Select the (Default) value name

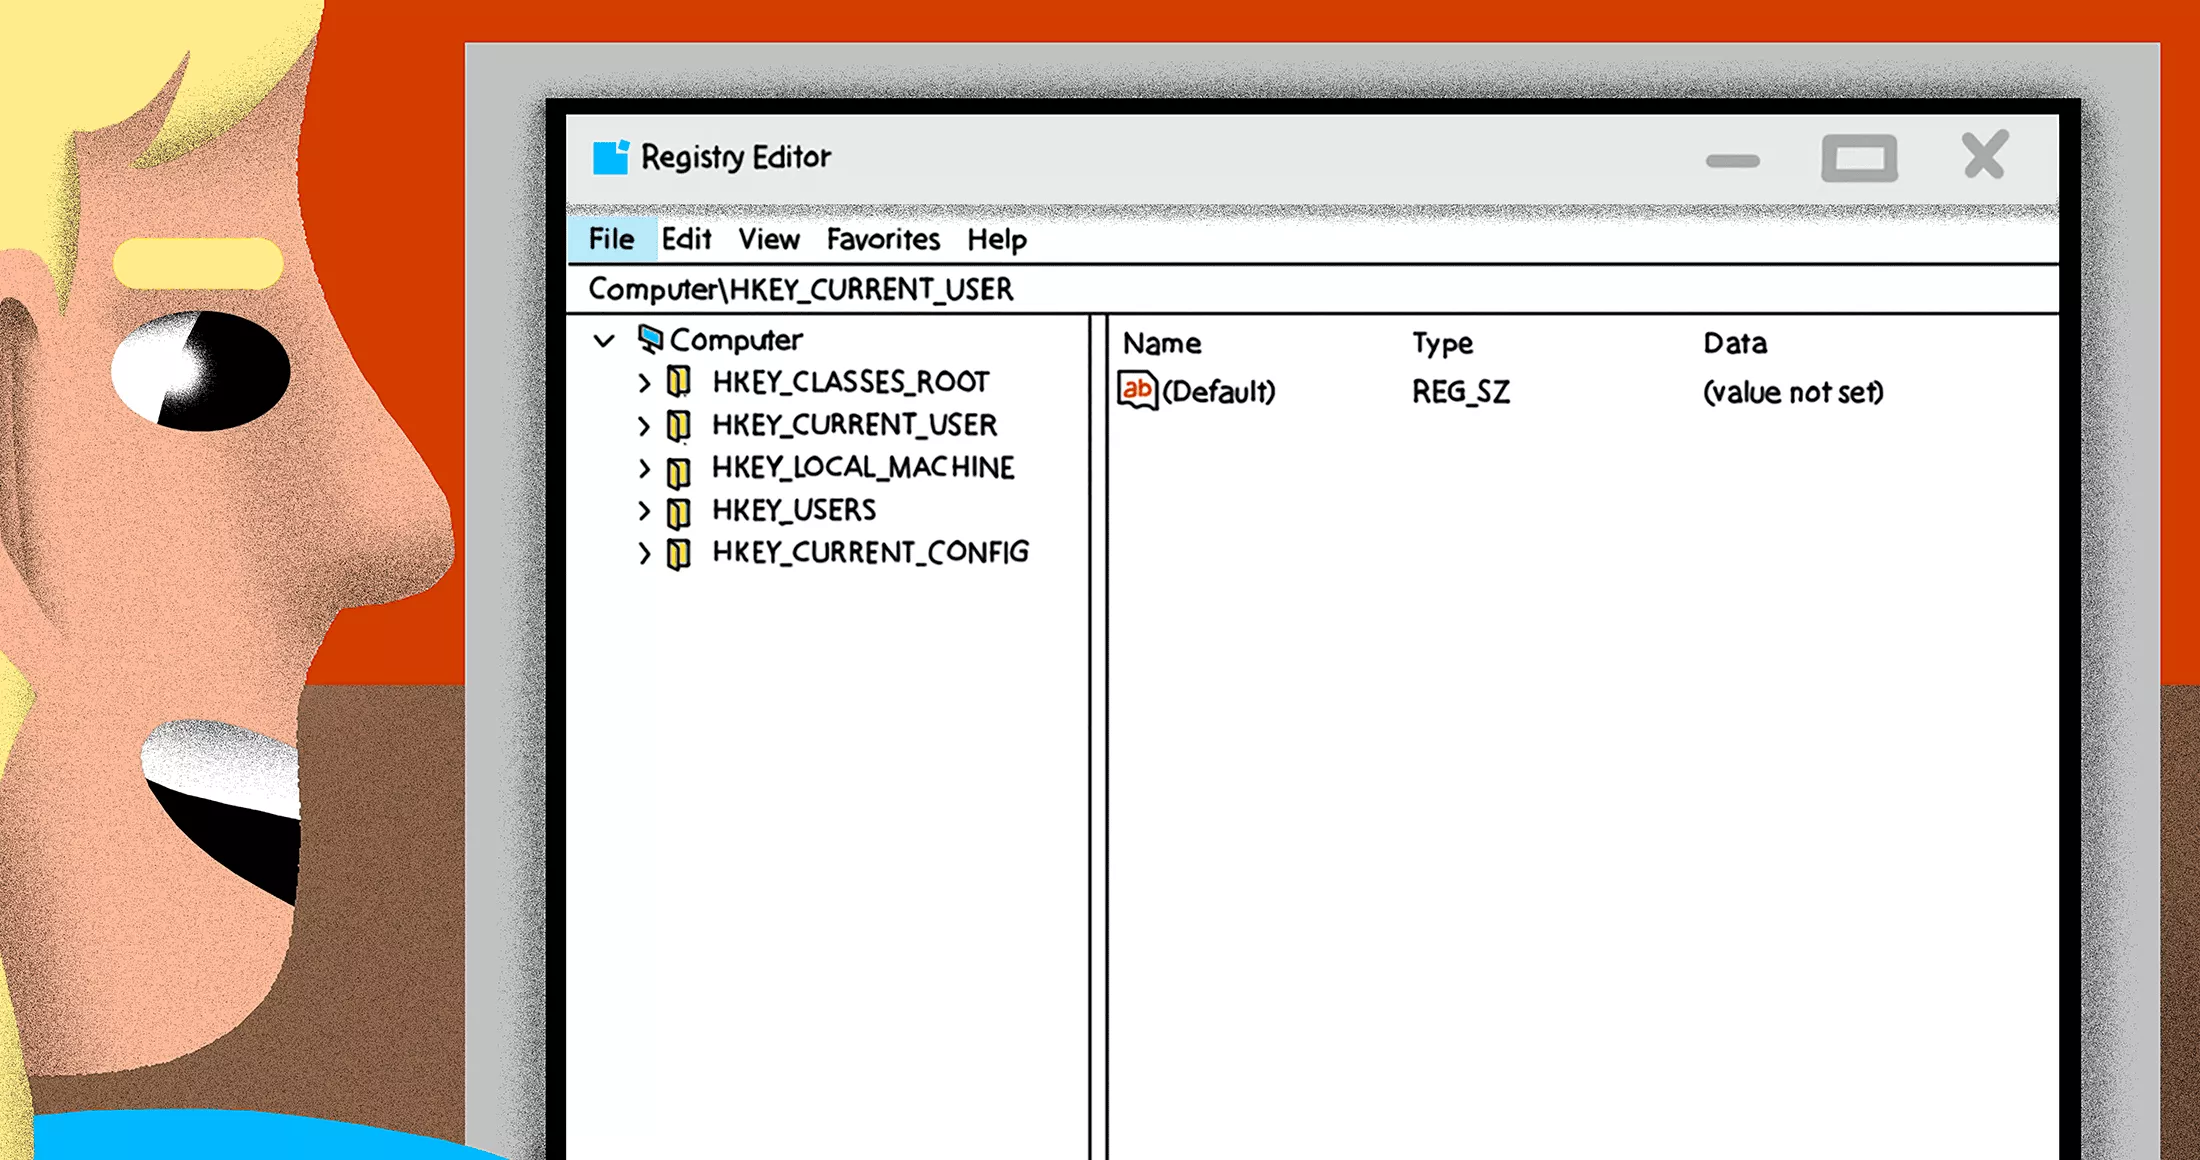(1219, 392)
